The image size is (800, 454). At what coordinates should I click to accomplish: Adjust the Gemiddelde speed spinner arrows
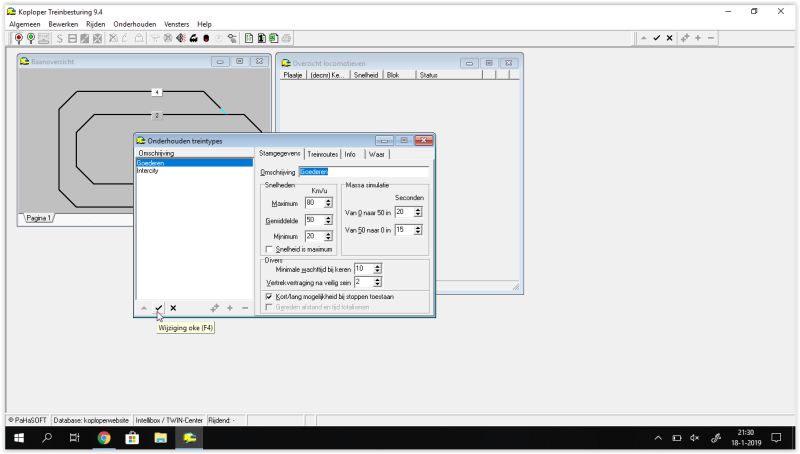[328, 220]
